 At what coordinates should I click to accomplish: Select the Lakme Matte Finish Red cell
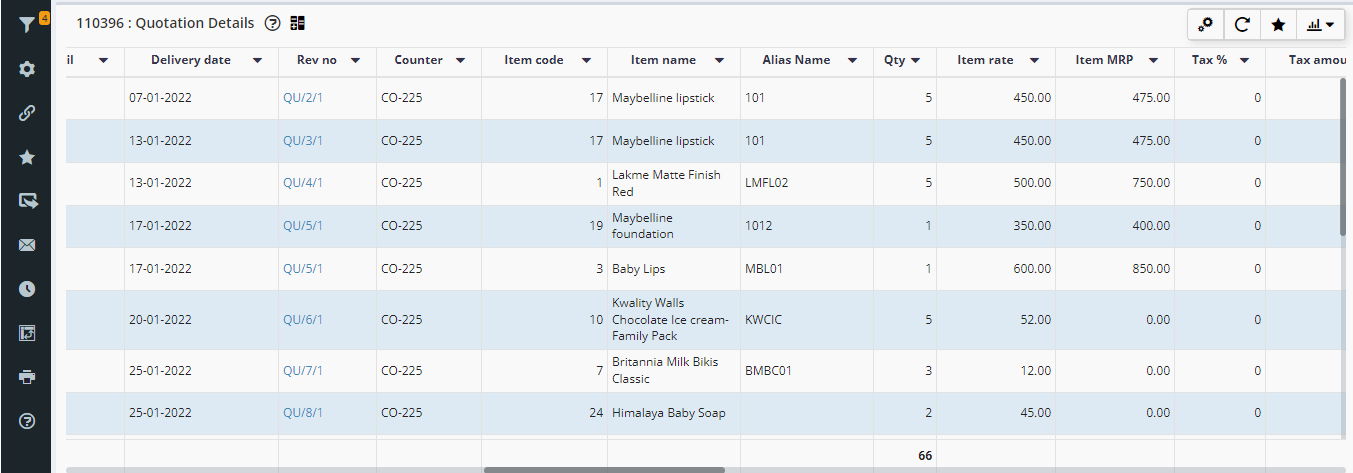[x=674, y=183]
